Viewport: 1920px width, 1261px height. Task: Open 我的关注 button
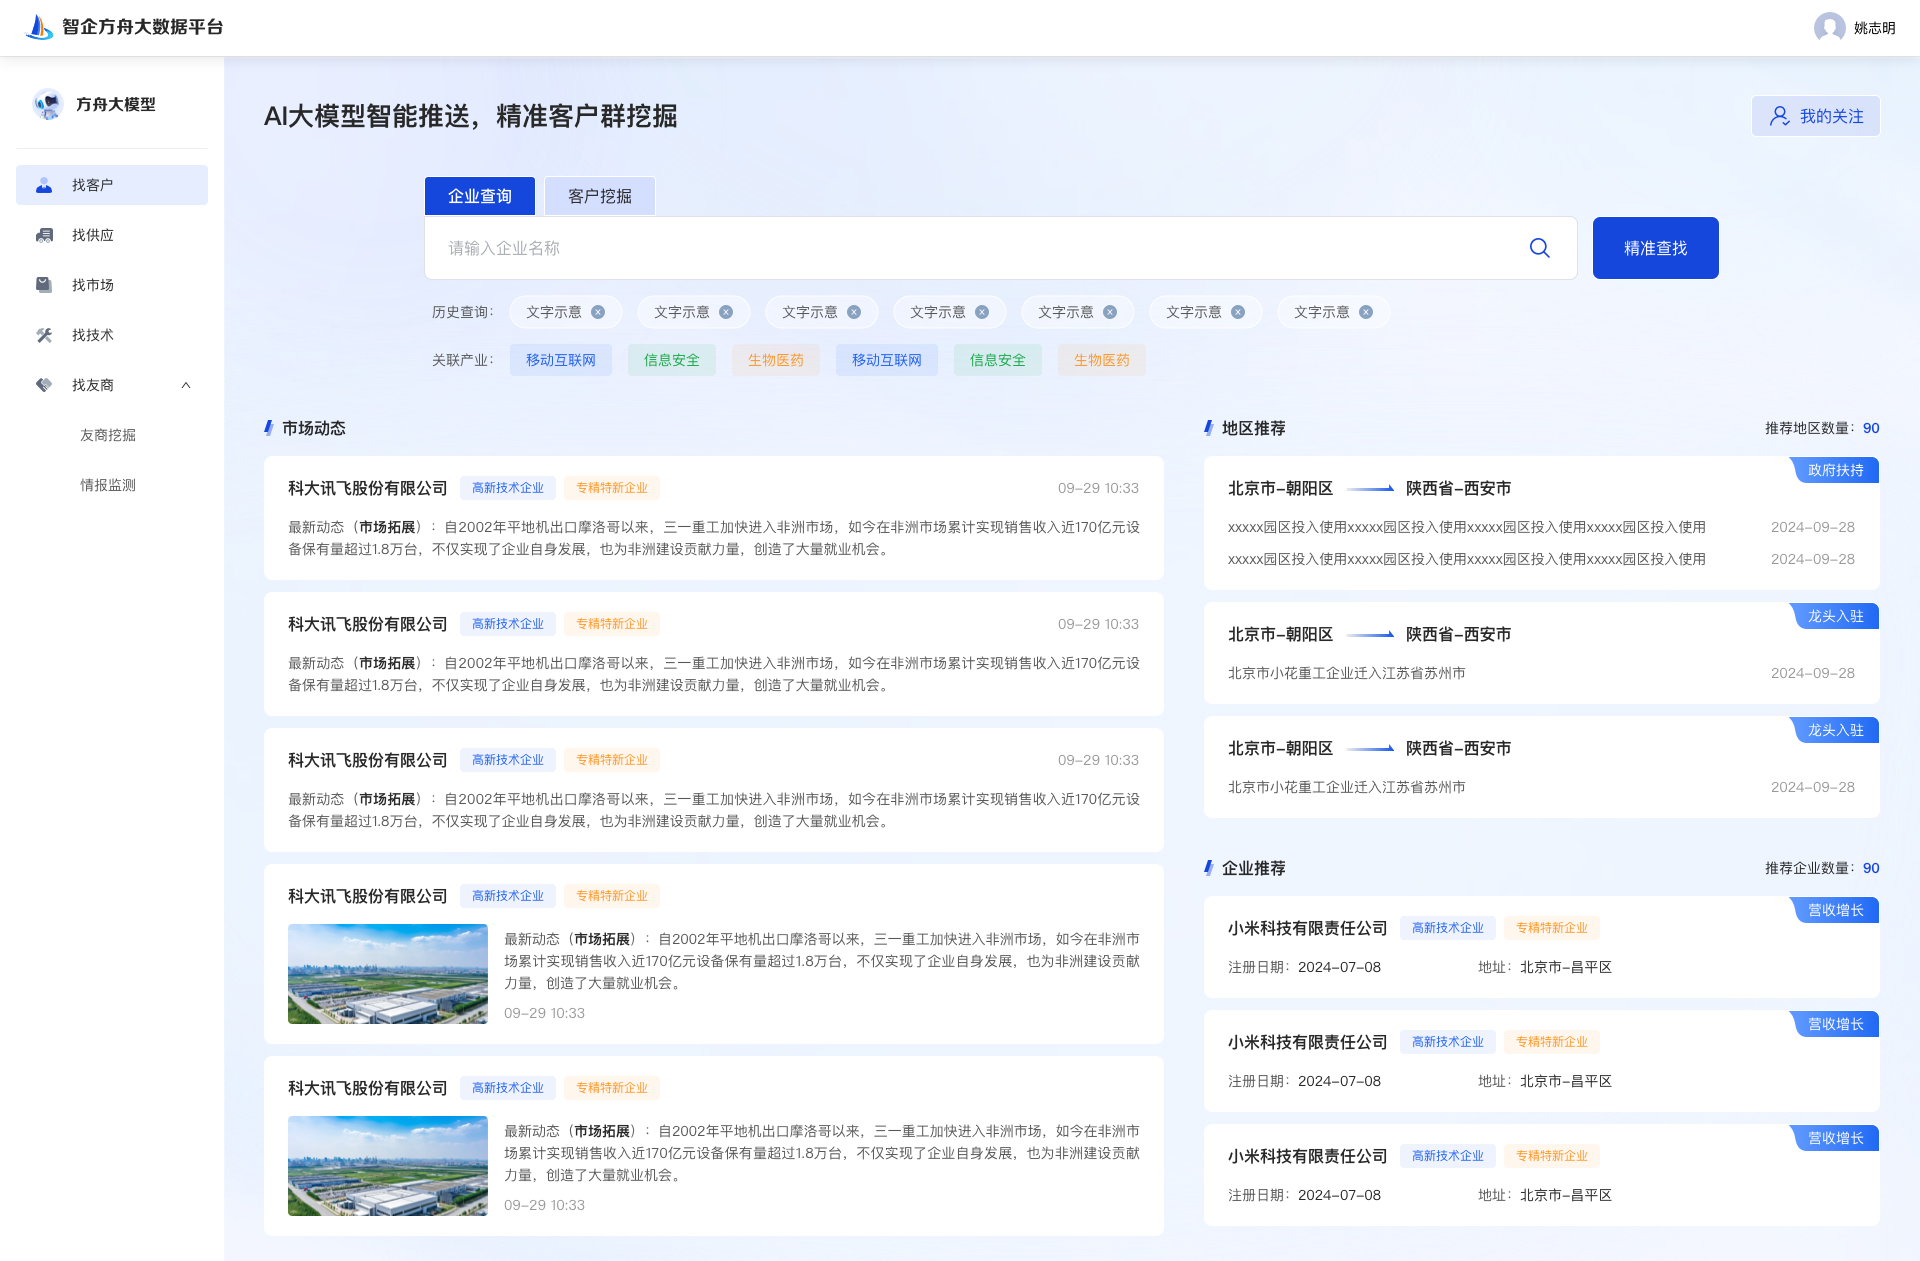coord(1816,116)
